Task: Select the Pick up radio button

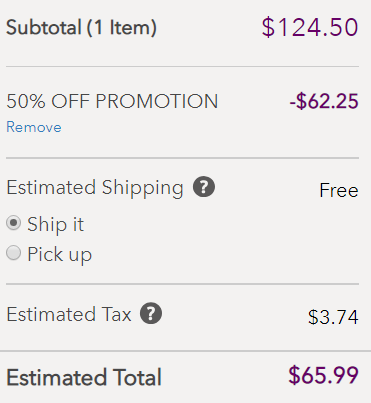Action: tap(14, 253)
